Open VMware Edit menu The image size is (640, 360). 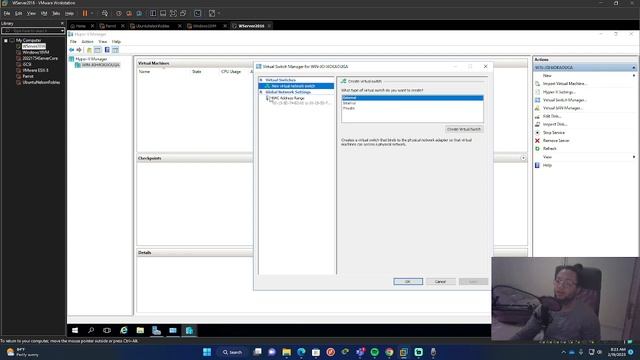[x=19, y=13]
